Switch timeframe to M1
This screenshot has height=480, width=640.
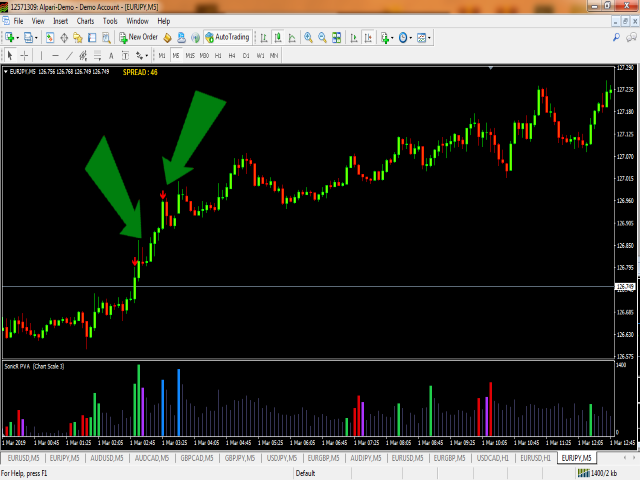point(162,56)
